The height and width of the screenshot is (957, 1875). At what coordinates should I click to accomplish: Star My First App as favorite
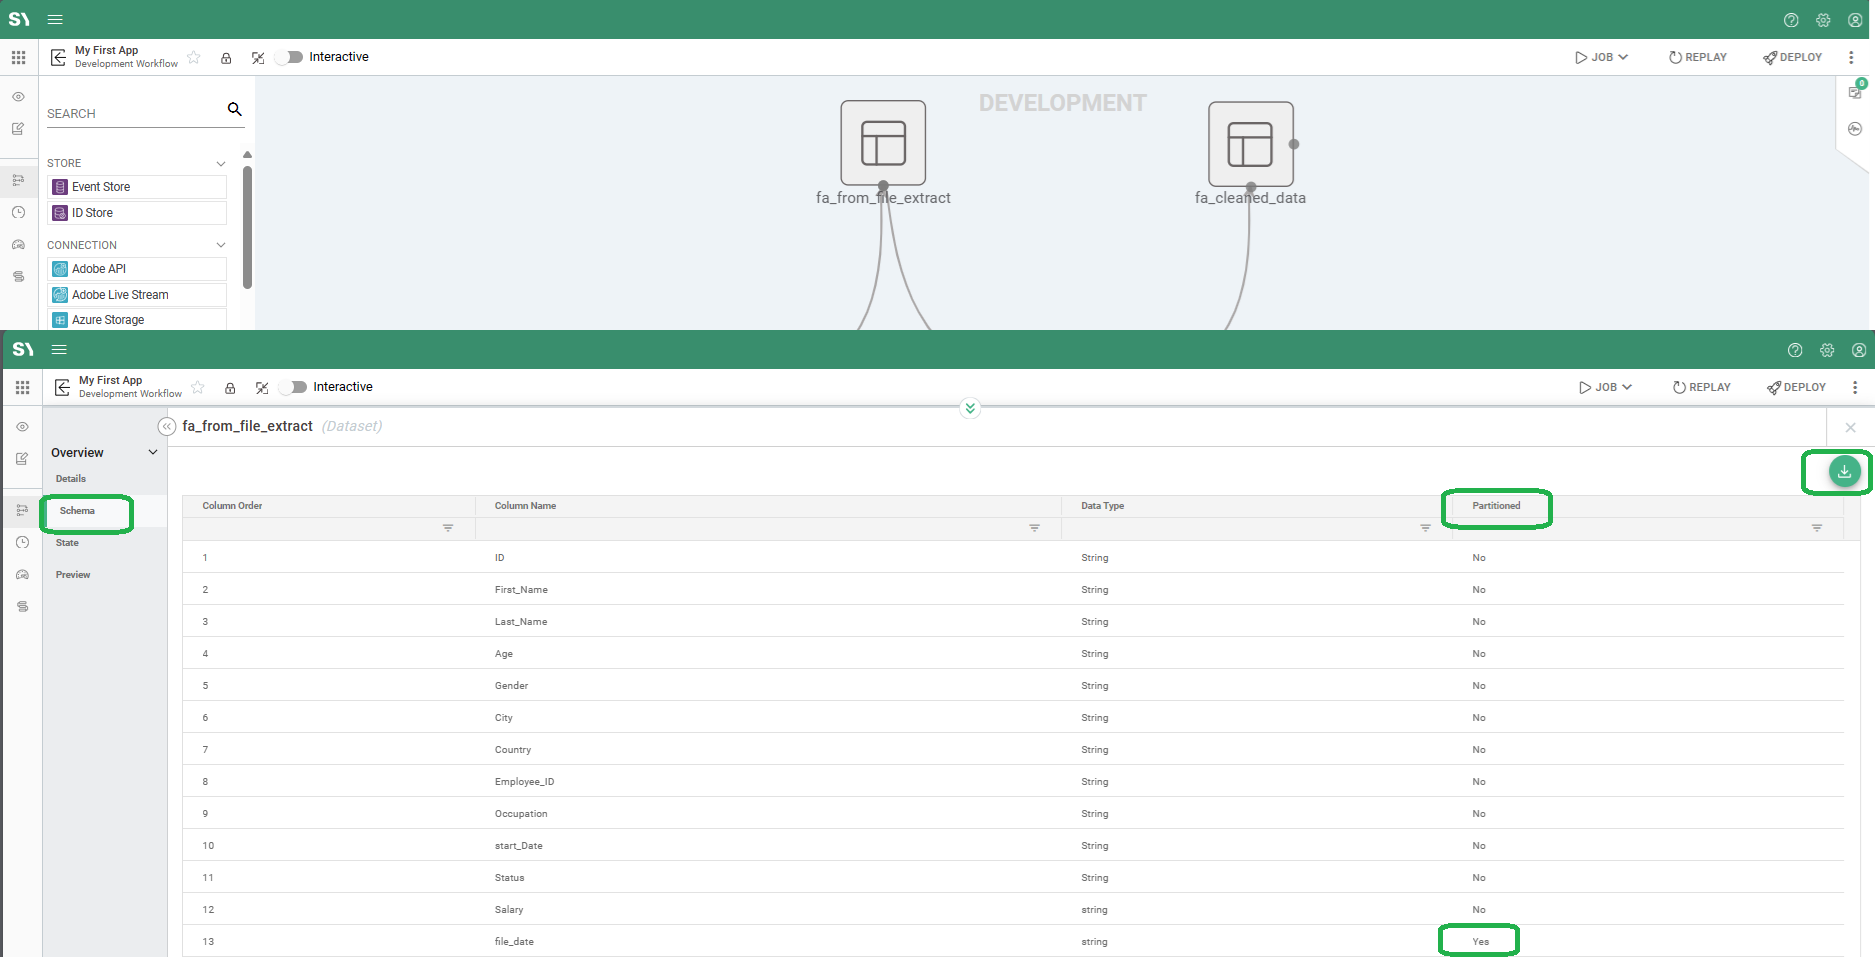point(194,57)
